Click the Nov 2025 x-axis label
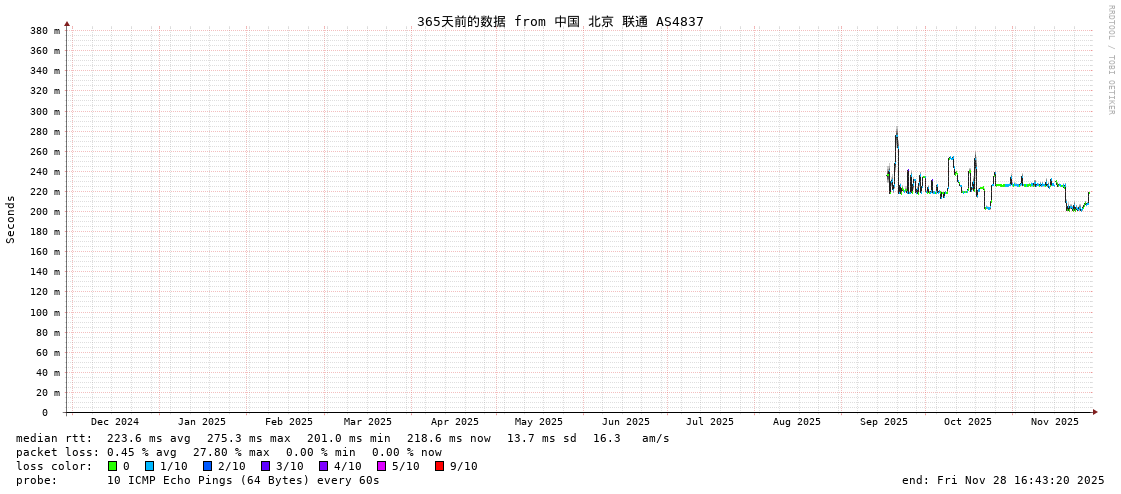Screen dimensions: 1121x494 [x=1055, y=422]
